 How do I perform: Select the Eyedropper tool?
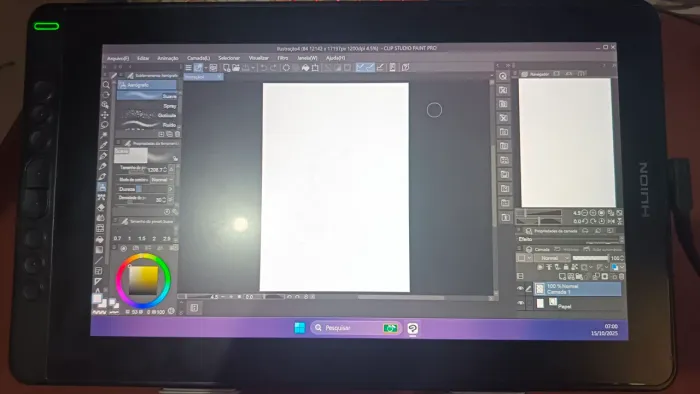pos(104,145)
